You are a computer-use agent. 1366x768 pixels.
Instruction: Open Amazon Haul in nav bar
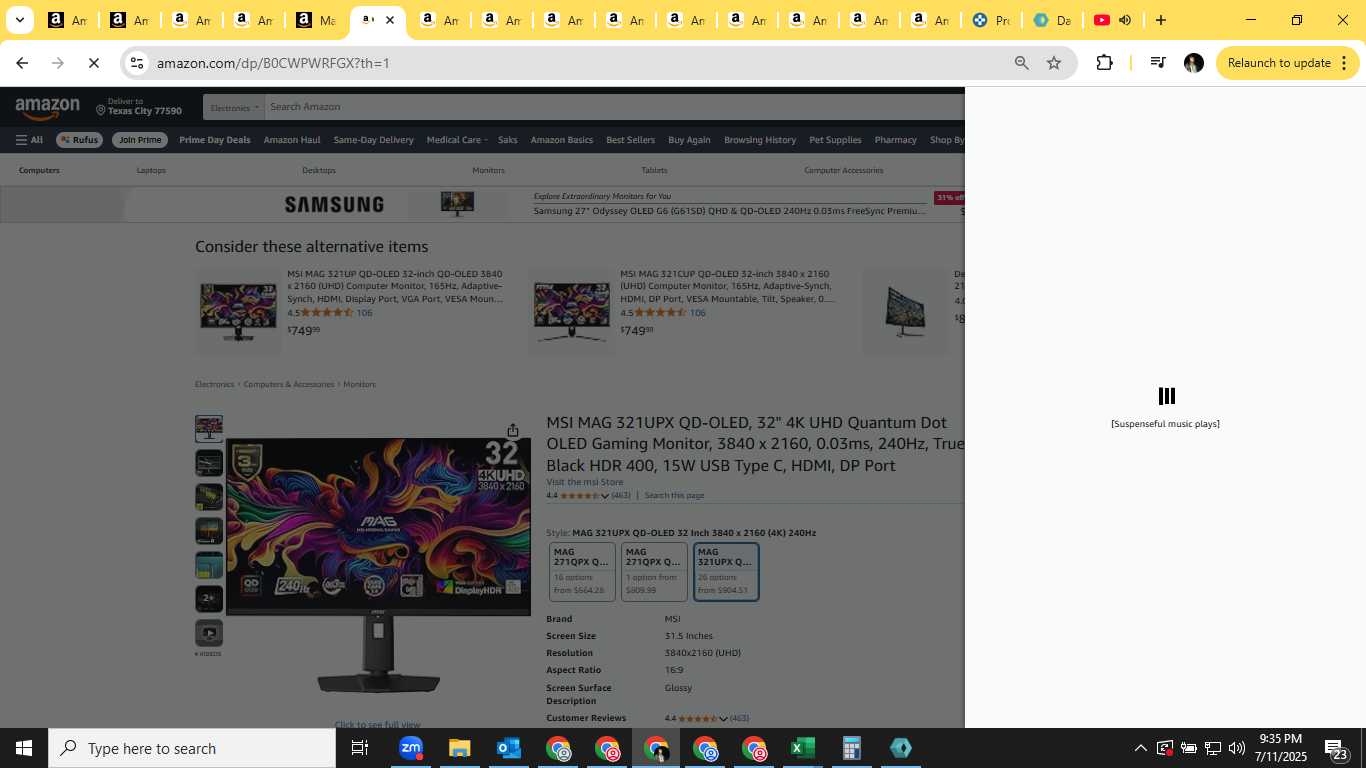pyautogui.click(x=292, y=140)
